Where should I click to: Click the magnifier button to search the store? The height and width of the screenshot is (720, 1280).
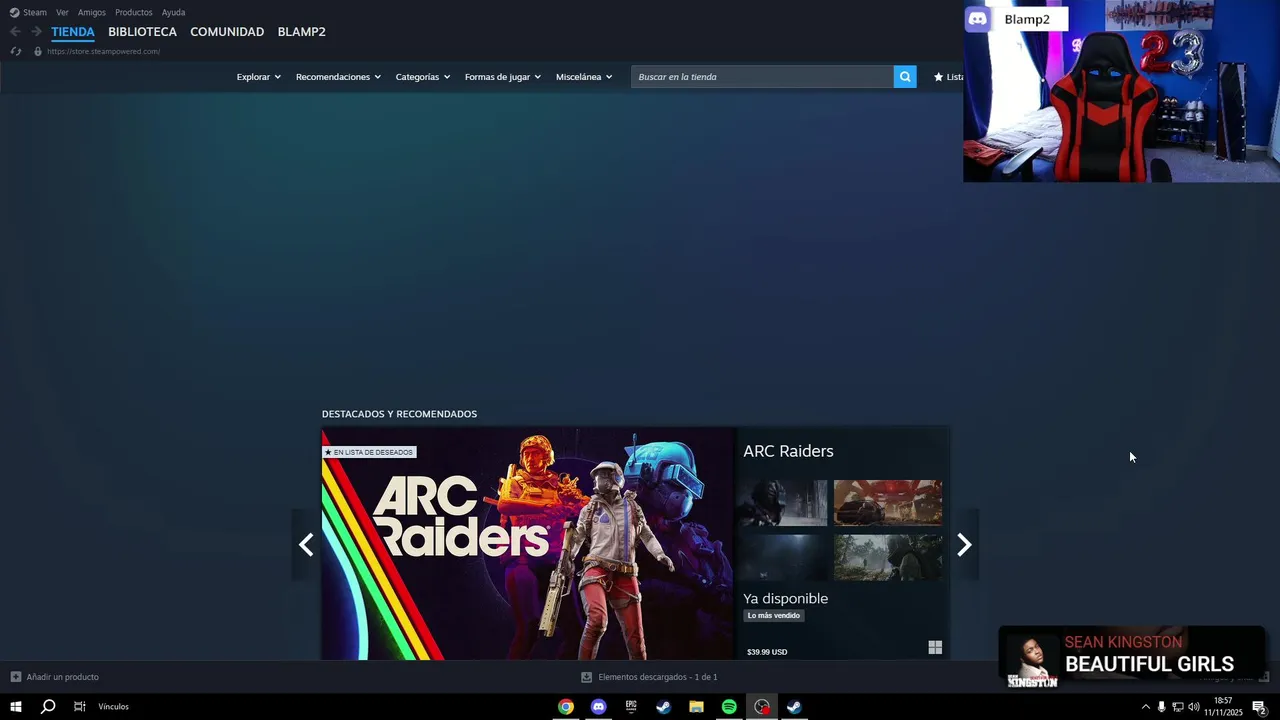click(905, 77)
